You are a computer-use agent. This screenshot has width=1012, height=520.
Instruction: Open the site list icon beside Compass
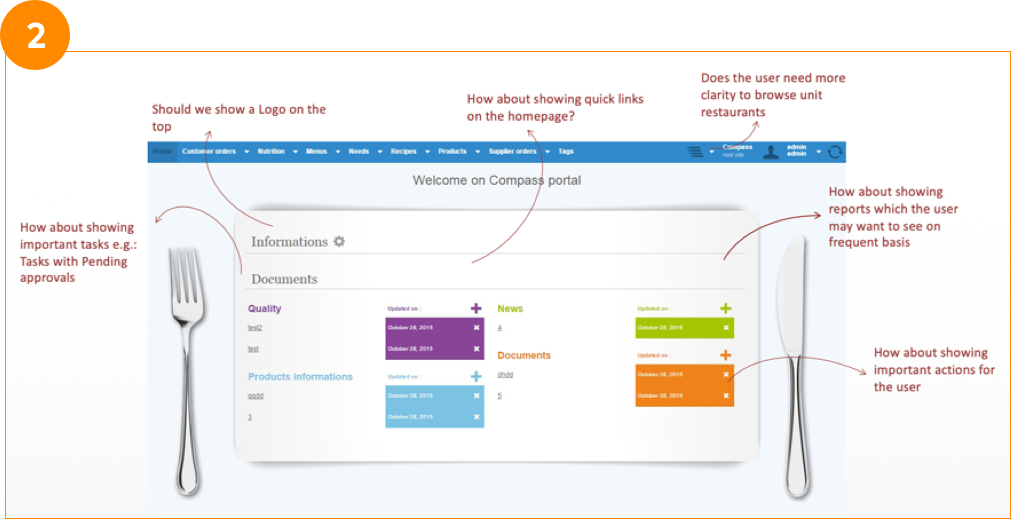pyautogui.click(x=695, y=152)
